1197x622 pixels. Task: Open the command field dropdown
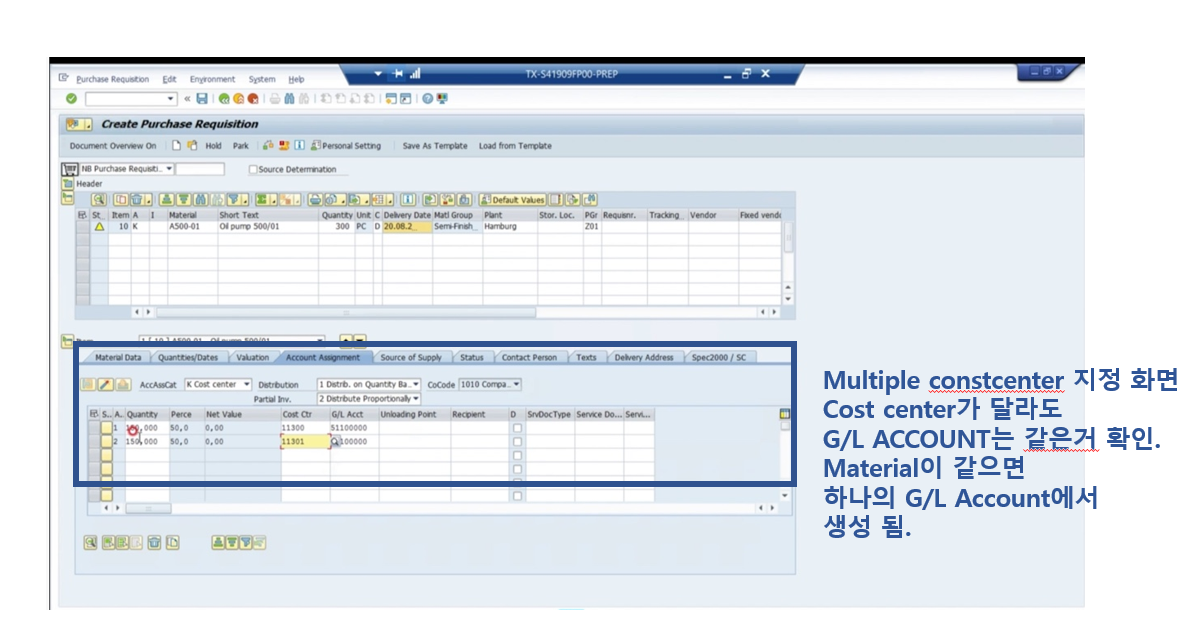click(170, 98)
